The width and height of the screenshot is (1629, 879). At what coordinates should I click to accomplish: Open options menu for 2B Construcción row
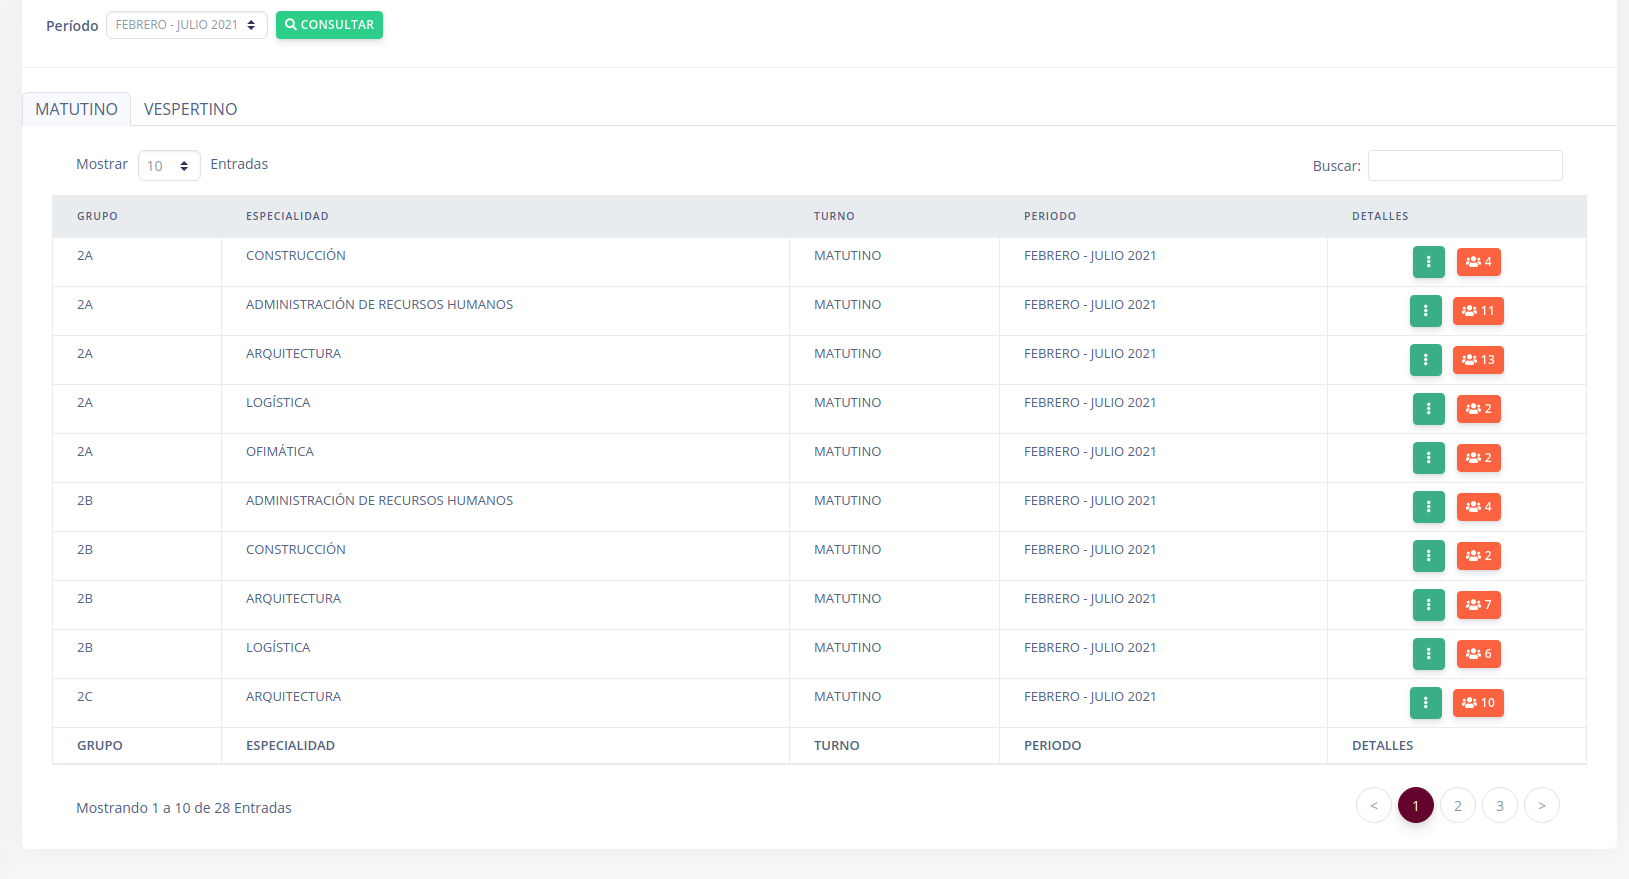(1428, 556)
